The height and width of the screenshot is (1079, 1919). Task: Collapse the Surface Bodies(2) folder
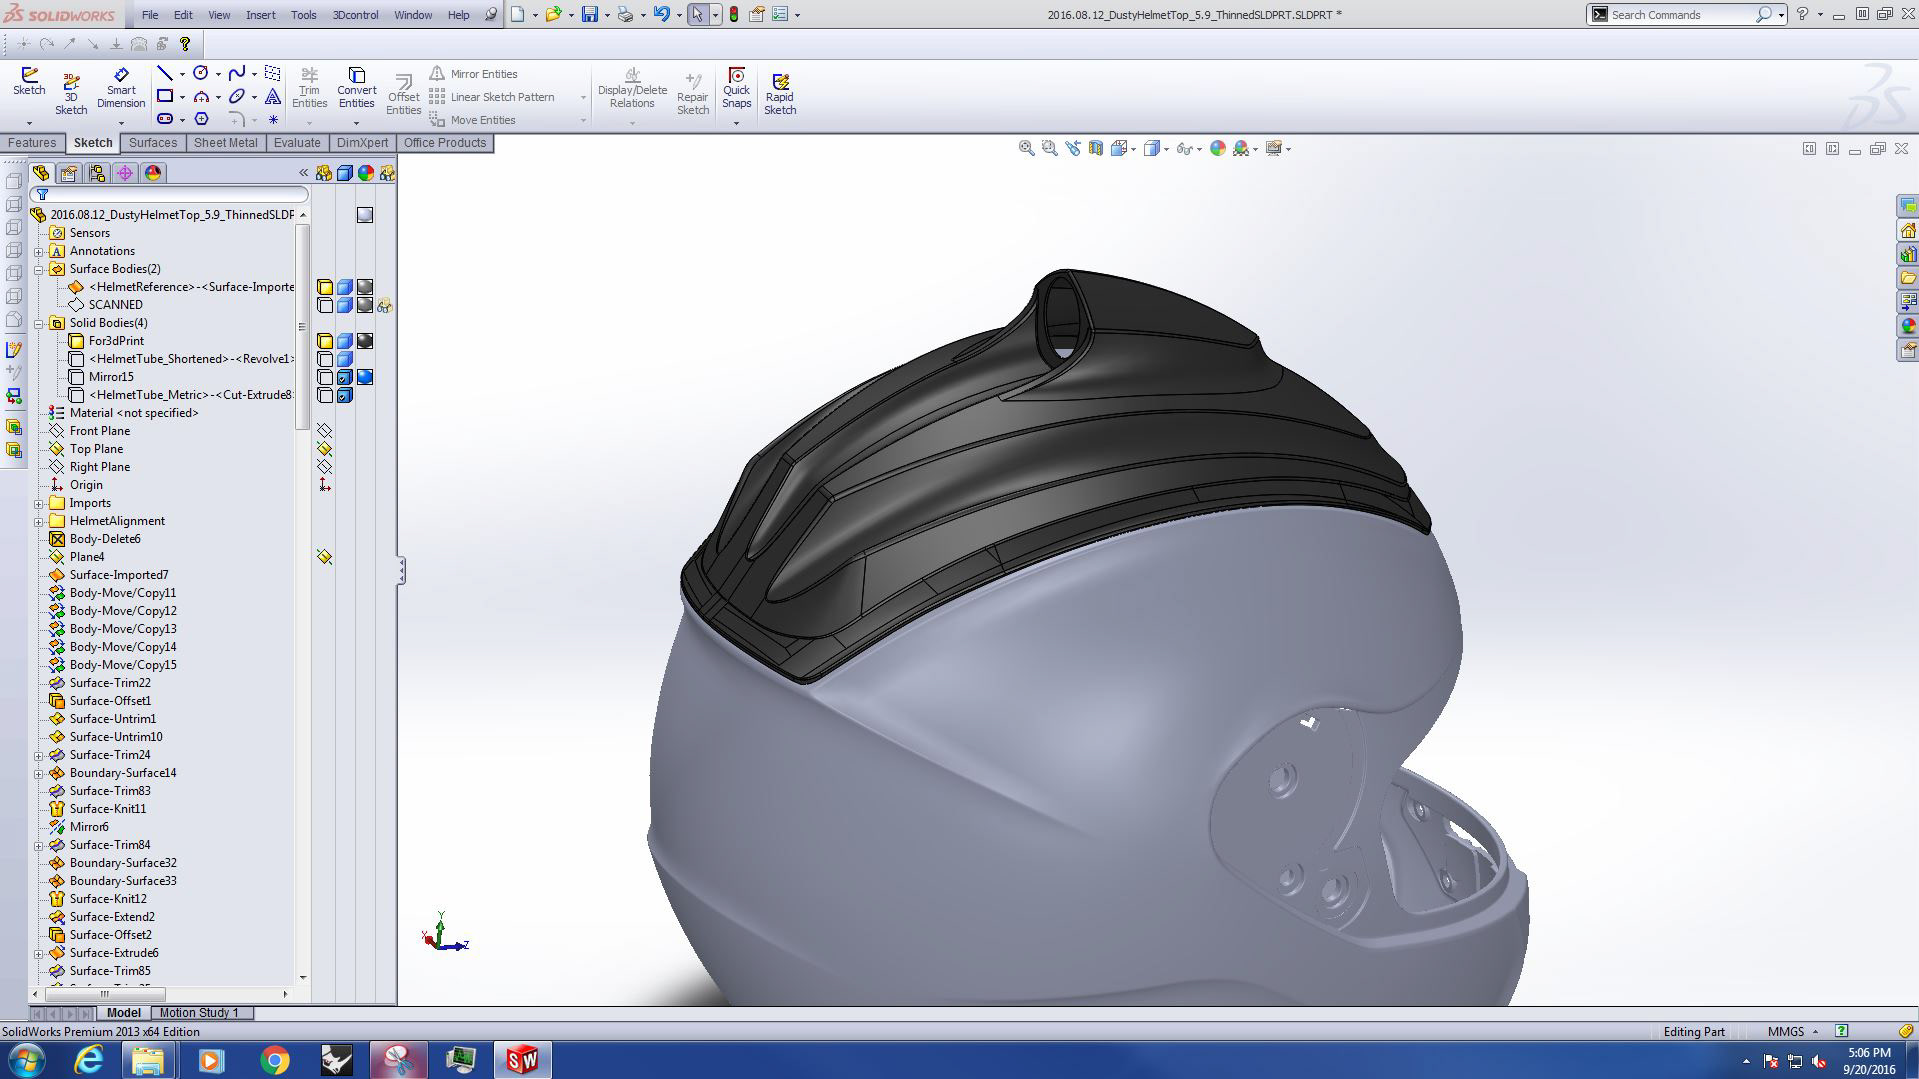pos(39,269)
